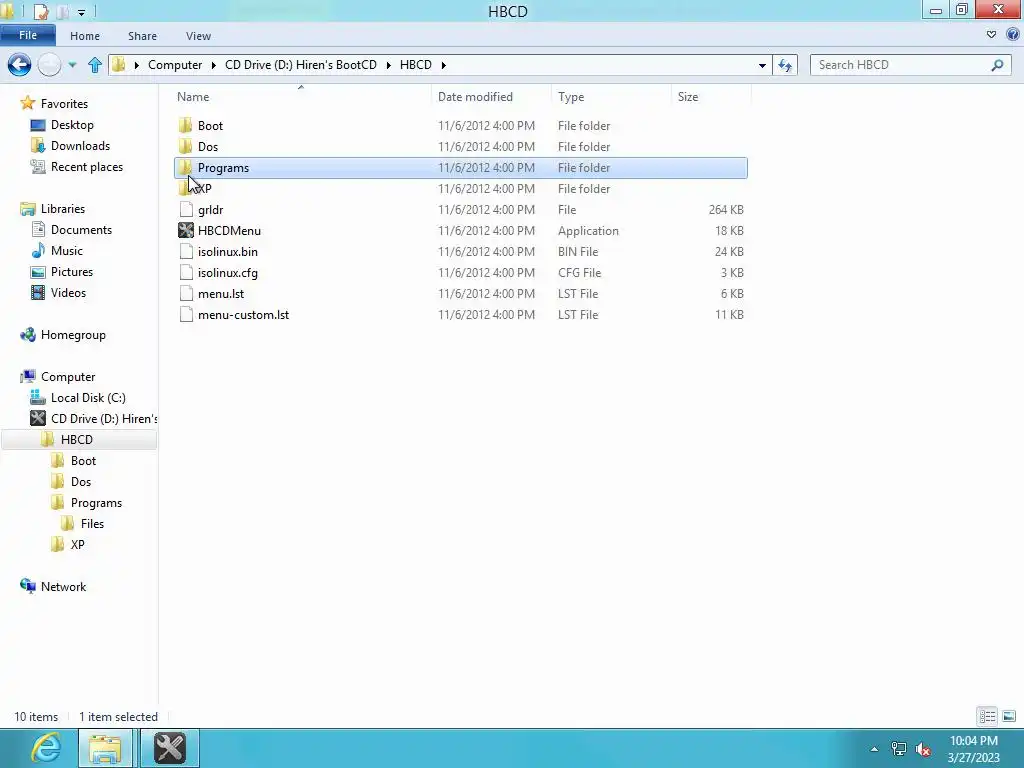The image size is (1024, 768).
Task: Open the address bar history dropdown
Action: pyautogui.click(x=761, y=65)
